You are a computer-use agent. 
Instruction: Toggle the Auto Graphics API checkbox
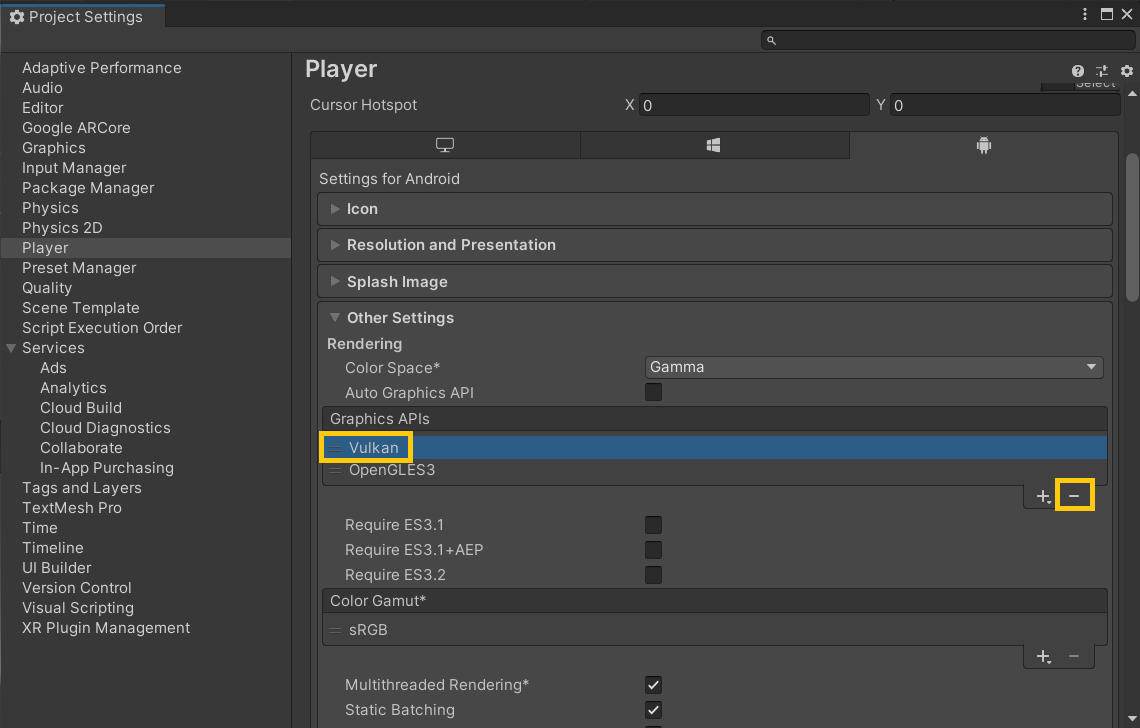[x=654, y=393]
